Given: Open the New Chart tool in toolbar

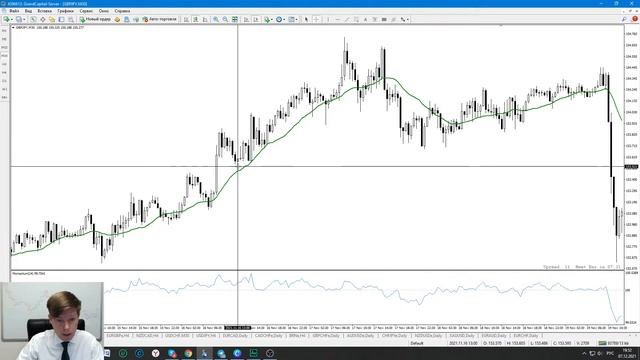Looking at the screenshot, I should [x=6, y=19].
